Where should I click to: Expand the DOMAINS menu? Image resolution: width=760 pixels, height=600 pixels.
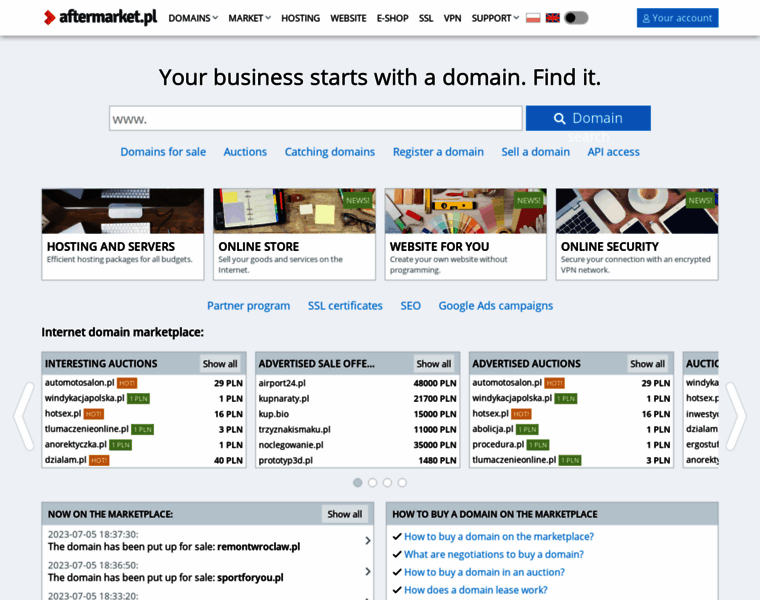tap(193, 18)
